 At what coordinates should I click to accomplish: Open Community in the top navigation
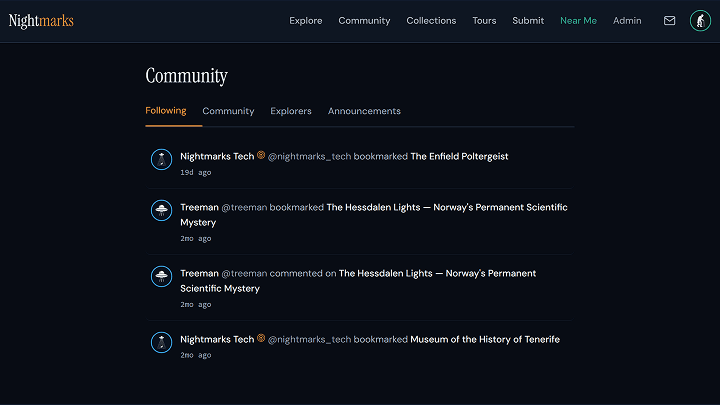(x=364, y=21)
